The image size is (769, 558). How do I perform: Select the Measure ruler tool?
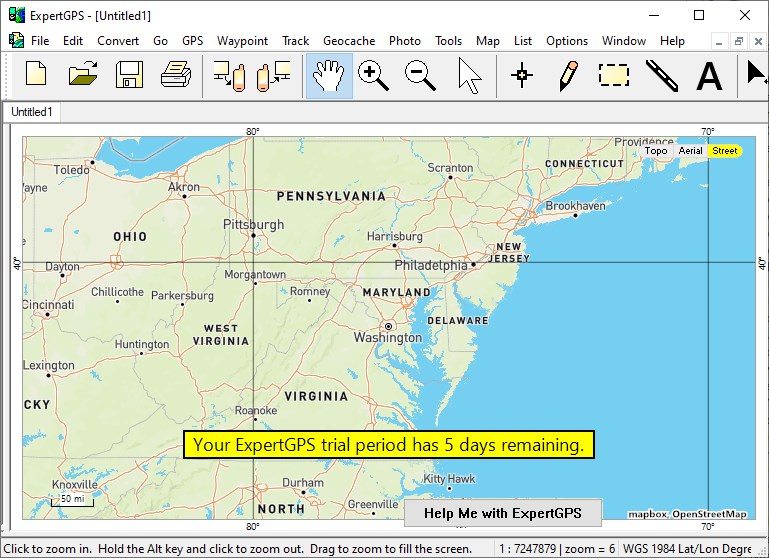[662, 76]
